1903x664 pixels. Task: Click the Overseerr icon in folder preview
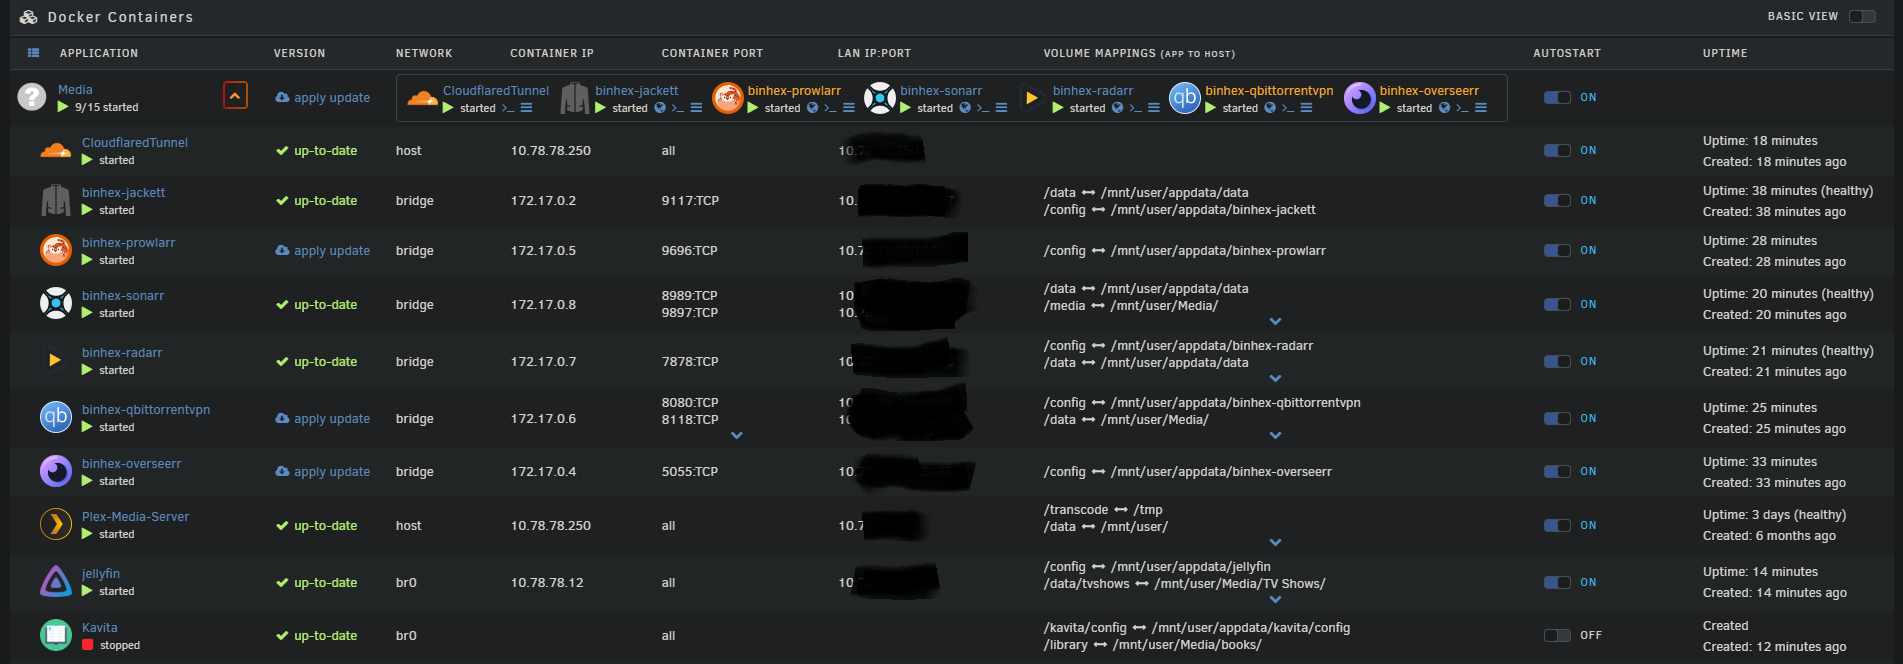[1360, 98]
